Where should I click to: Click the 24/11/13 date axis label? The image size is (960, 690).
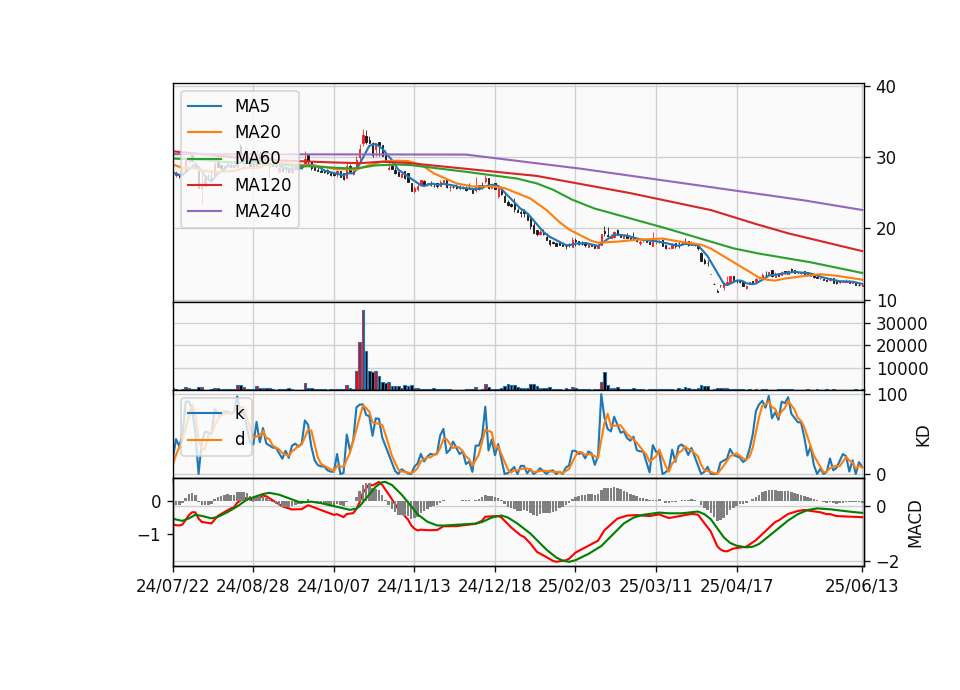tap(414, 586)
